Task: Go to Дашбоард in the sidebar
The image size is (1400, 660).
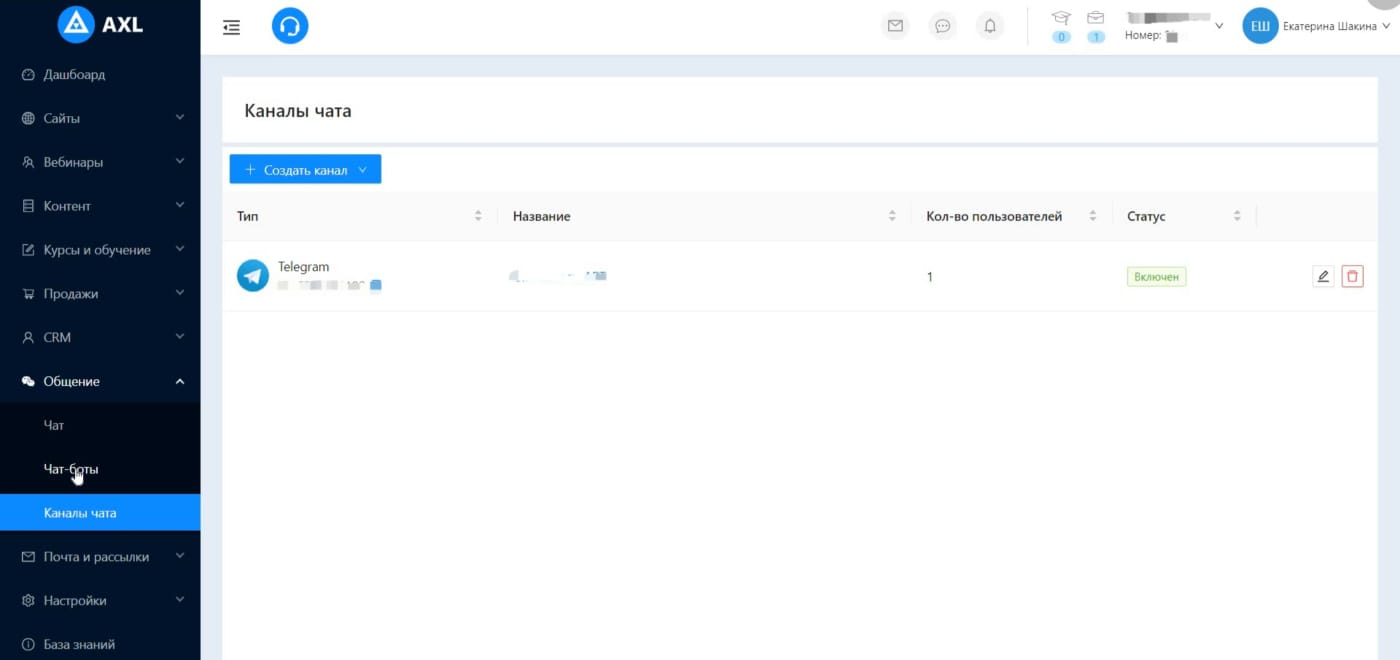Action: 74,75
